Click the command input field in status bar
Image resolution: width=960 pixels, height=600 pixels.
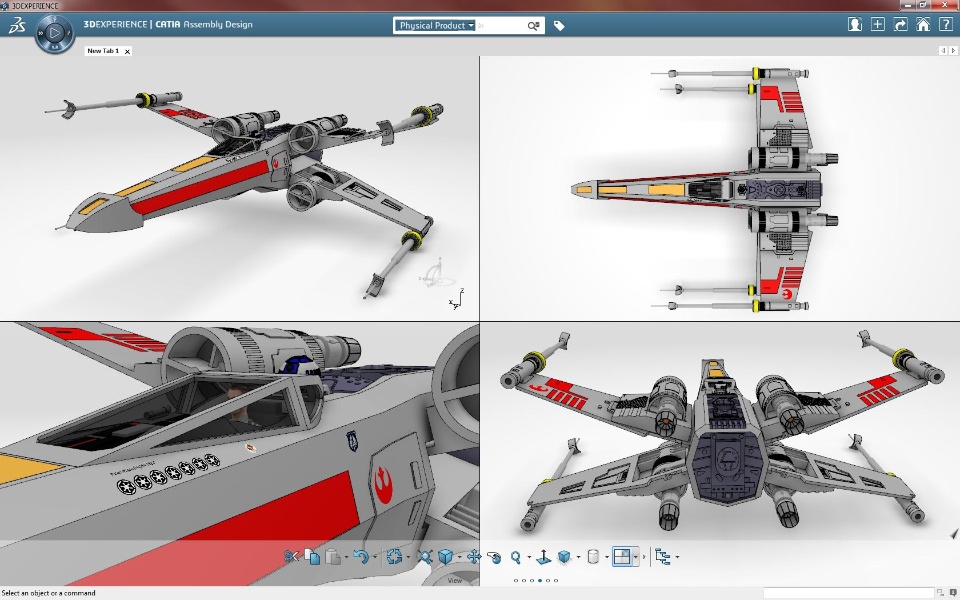click(849, 593)
